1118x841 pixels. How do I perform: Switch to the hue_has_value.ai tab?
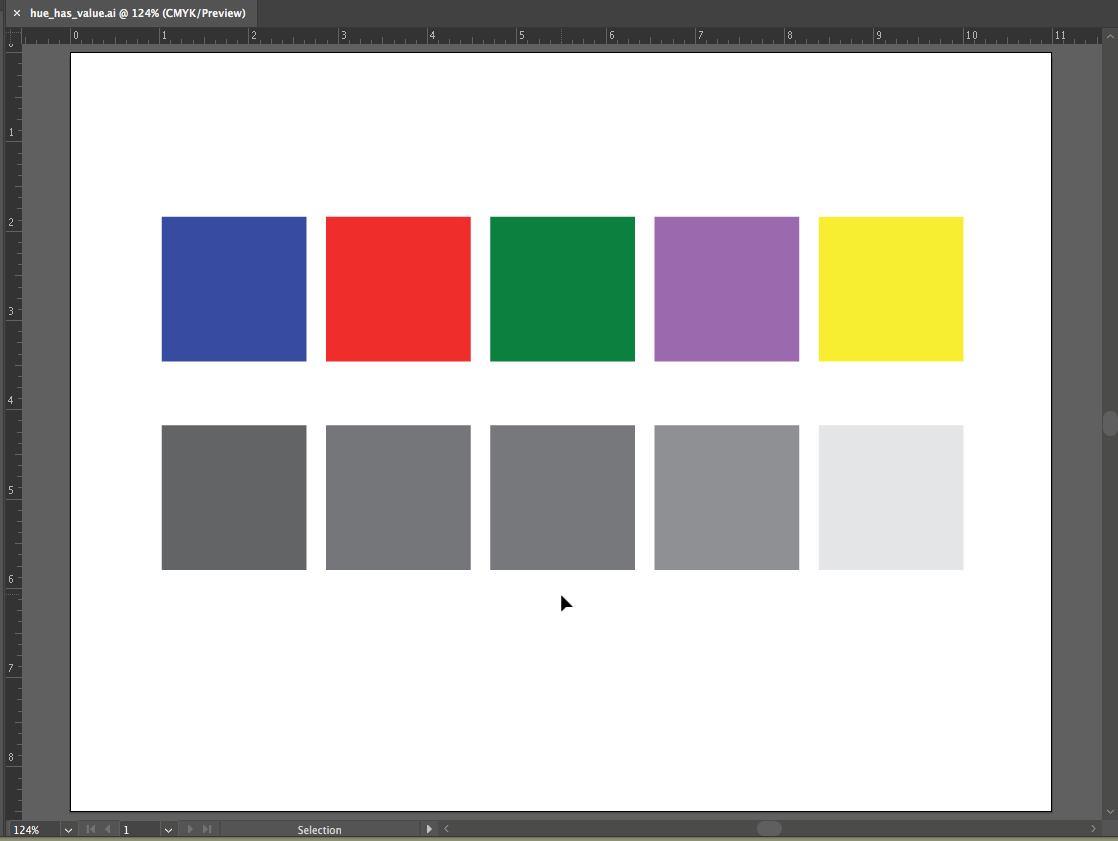pyautogui.click(x=137, y=13)
